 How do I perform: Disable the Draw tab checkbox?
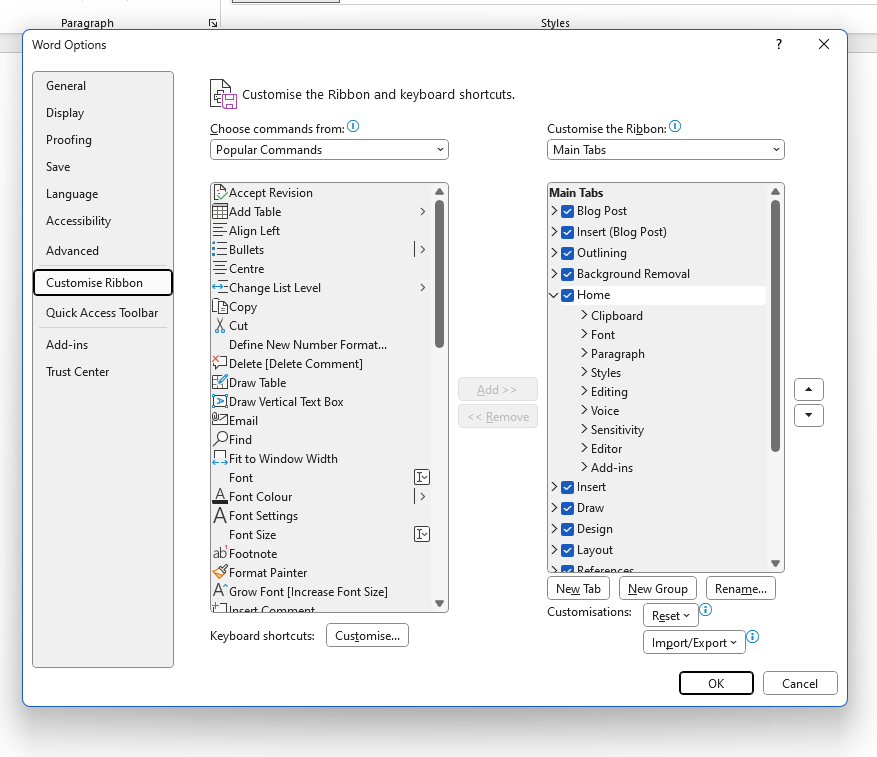(568, 508)
